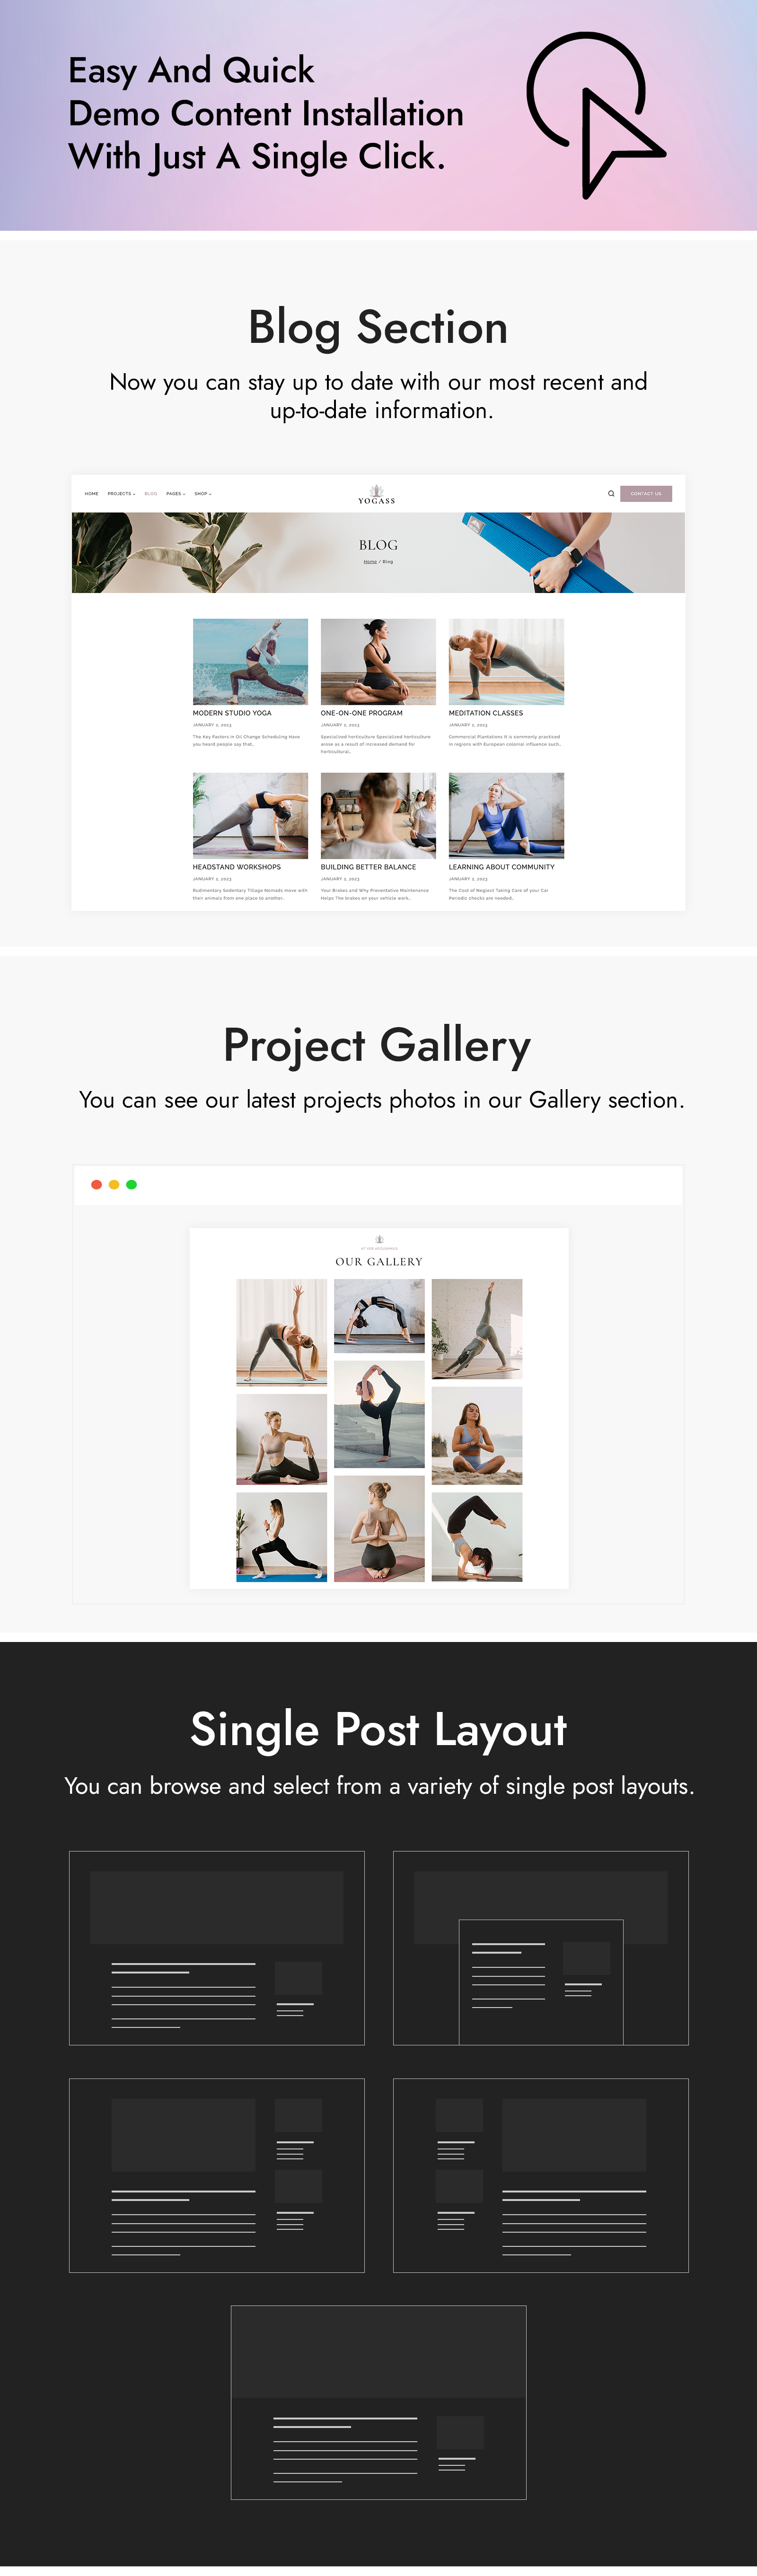Open the Building Better Balance post image

pyautogui.click(x=378, y=815)
